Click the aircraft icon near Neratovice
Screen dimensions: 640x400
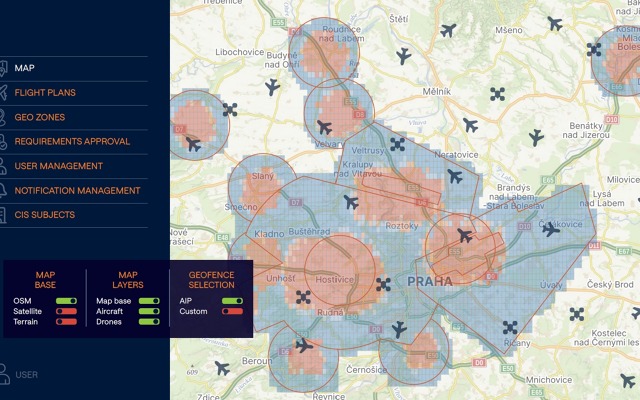(x=455, y=177)
